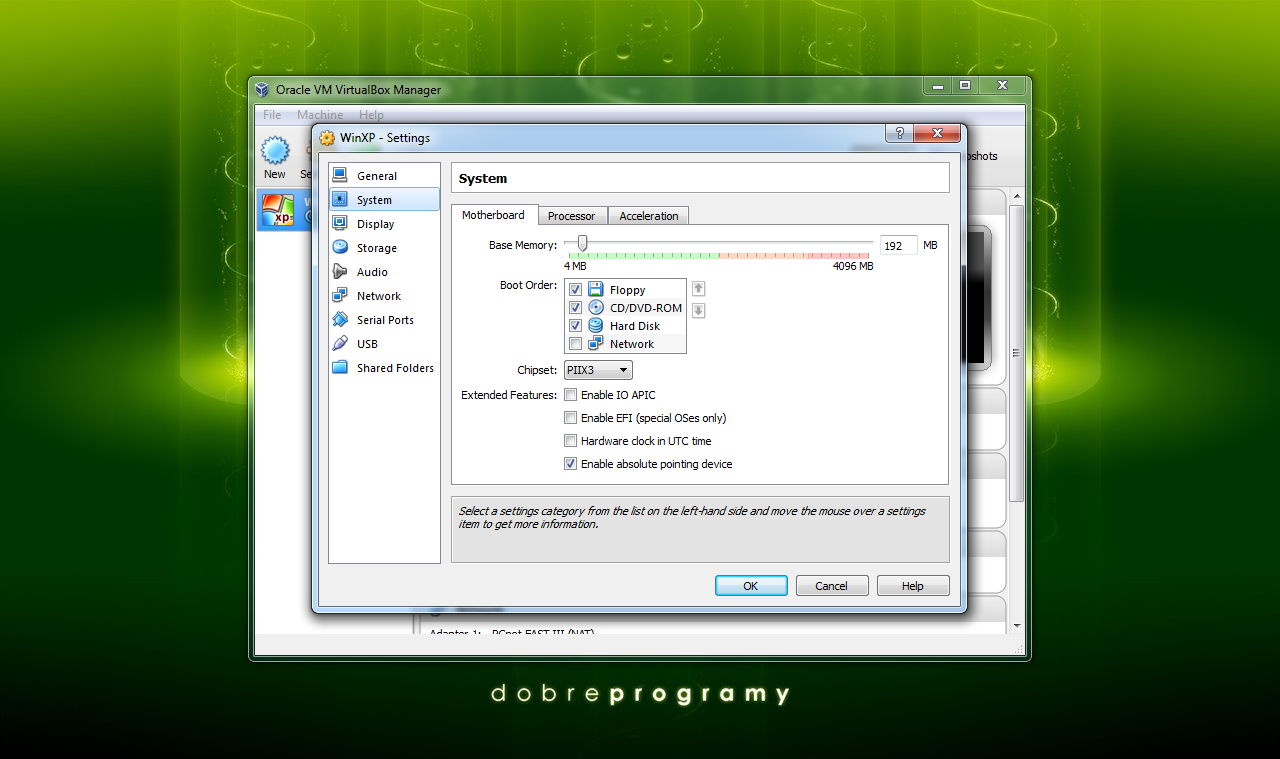This screenshot has height=759, width=1280.
Task: Select the Serial Ports category label
Action: (x=385, y=320)
